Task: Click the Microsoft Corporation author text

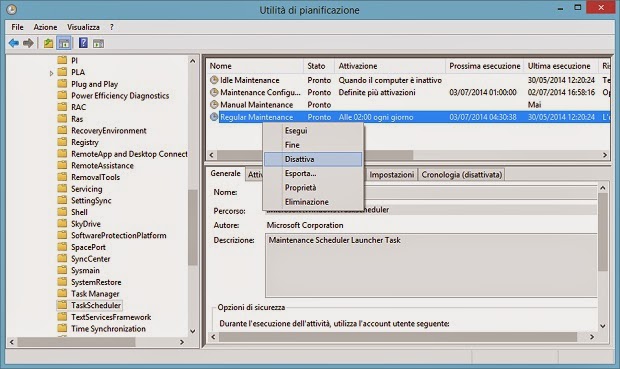Action: tap(305, 225)
